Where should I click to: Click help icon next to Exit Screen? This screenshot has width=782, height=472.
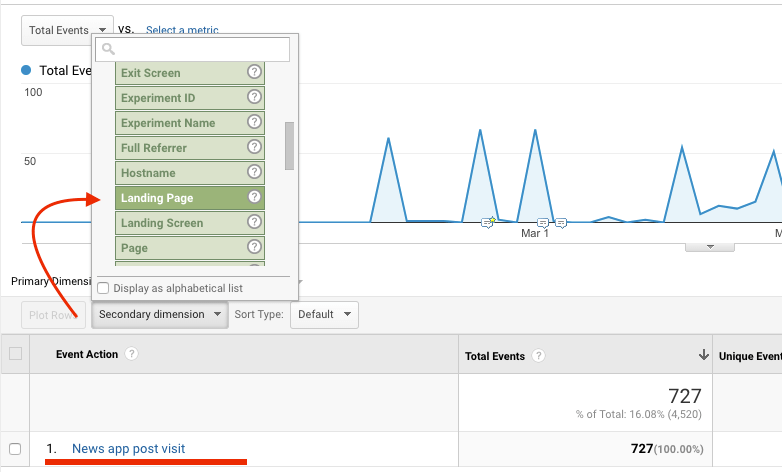[254, 72]
